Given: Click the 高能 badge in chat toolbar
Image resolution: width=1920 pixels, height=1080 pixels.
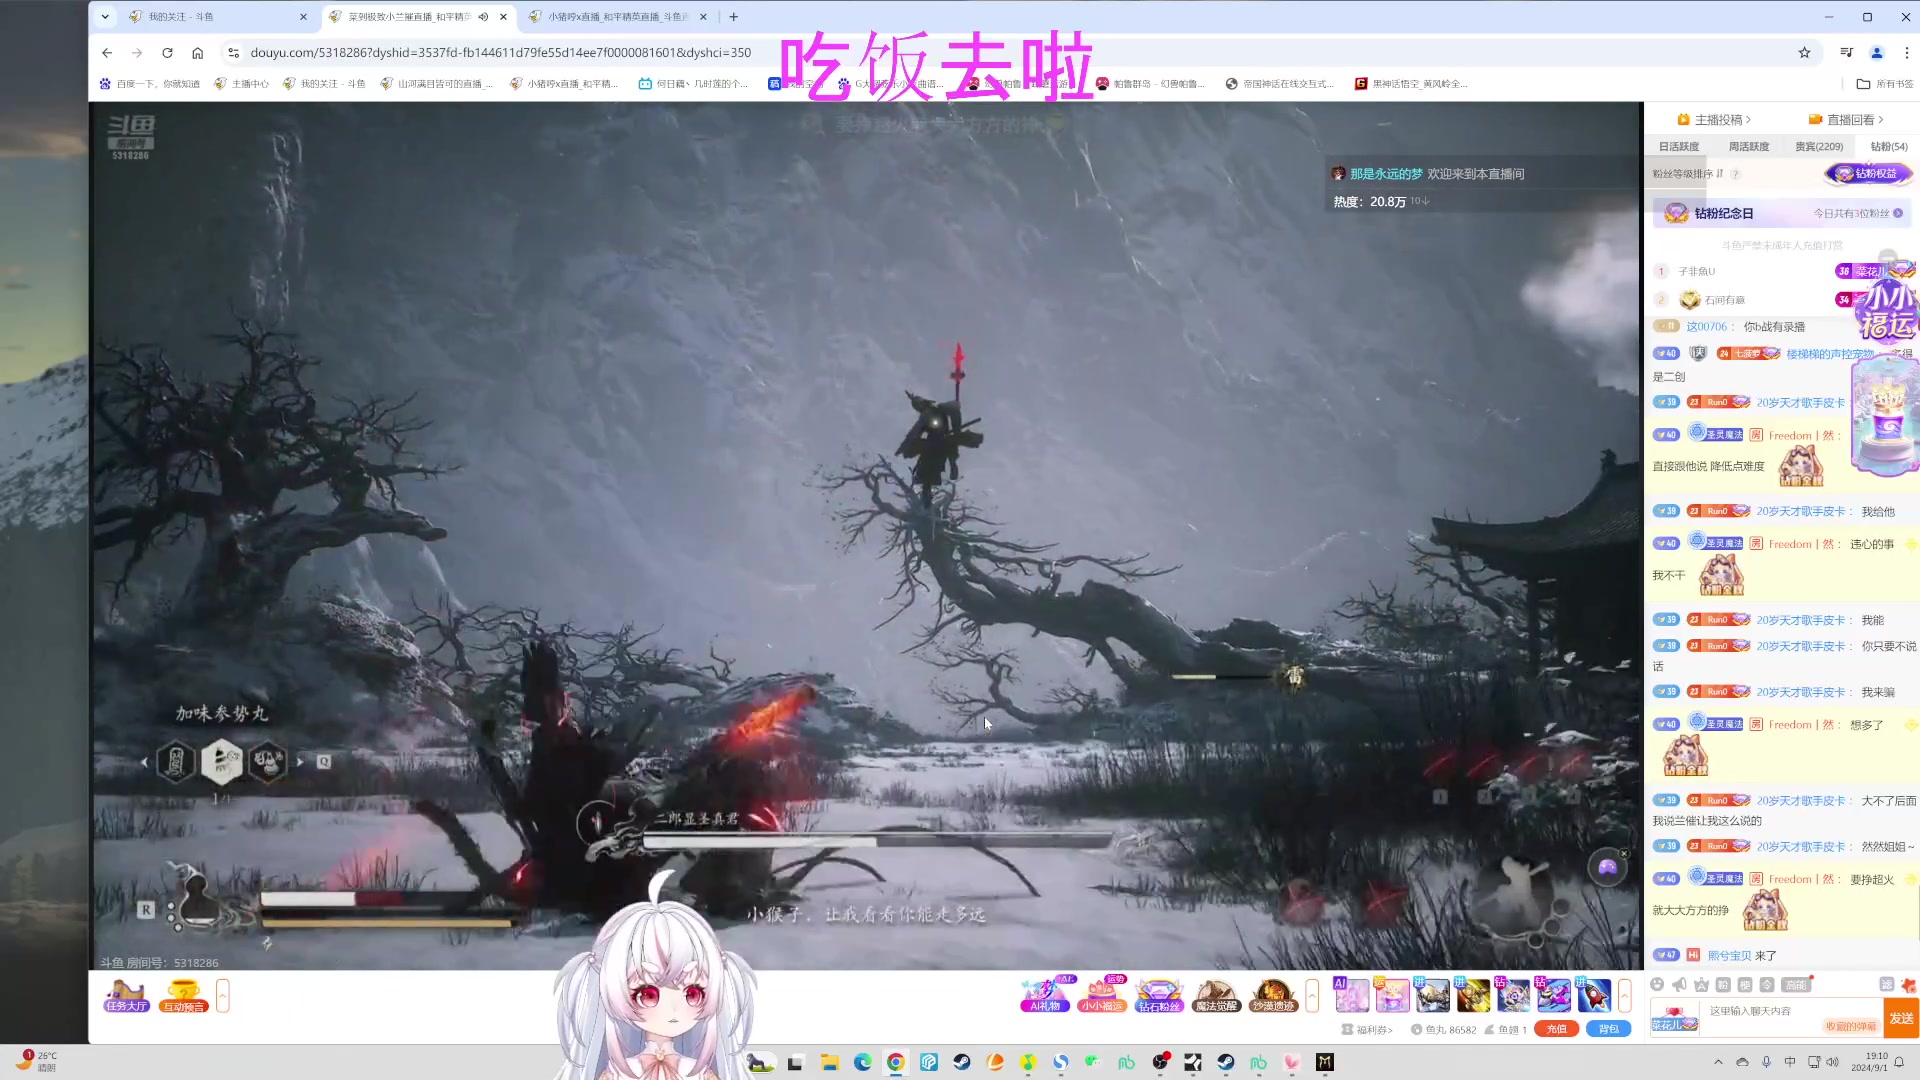Looking at the screenshot, I should (1796, 985).
